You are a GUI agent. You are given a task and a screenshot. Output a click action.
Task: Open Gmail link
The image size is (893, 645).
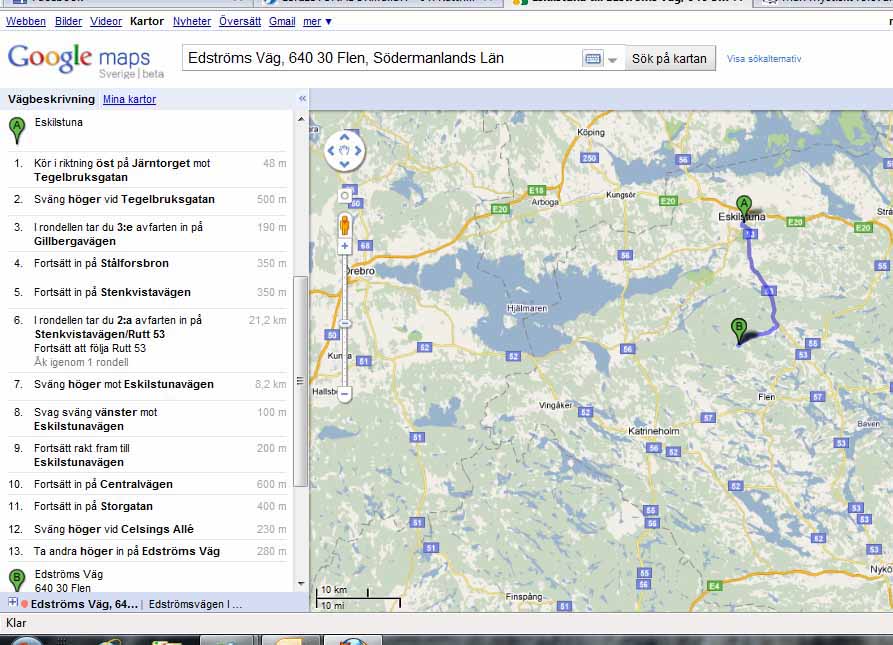point(282,22)
